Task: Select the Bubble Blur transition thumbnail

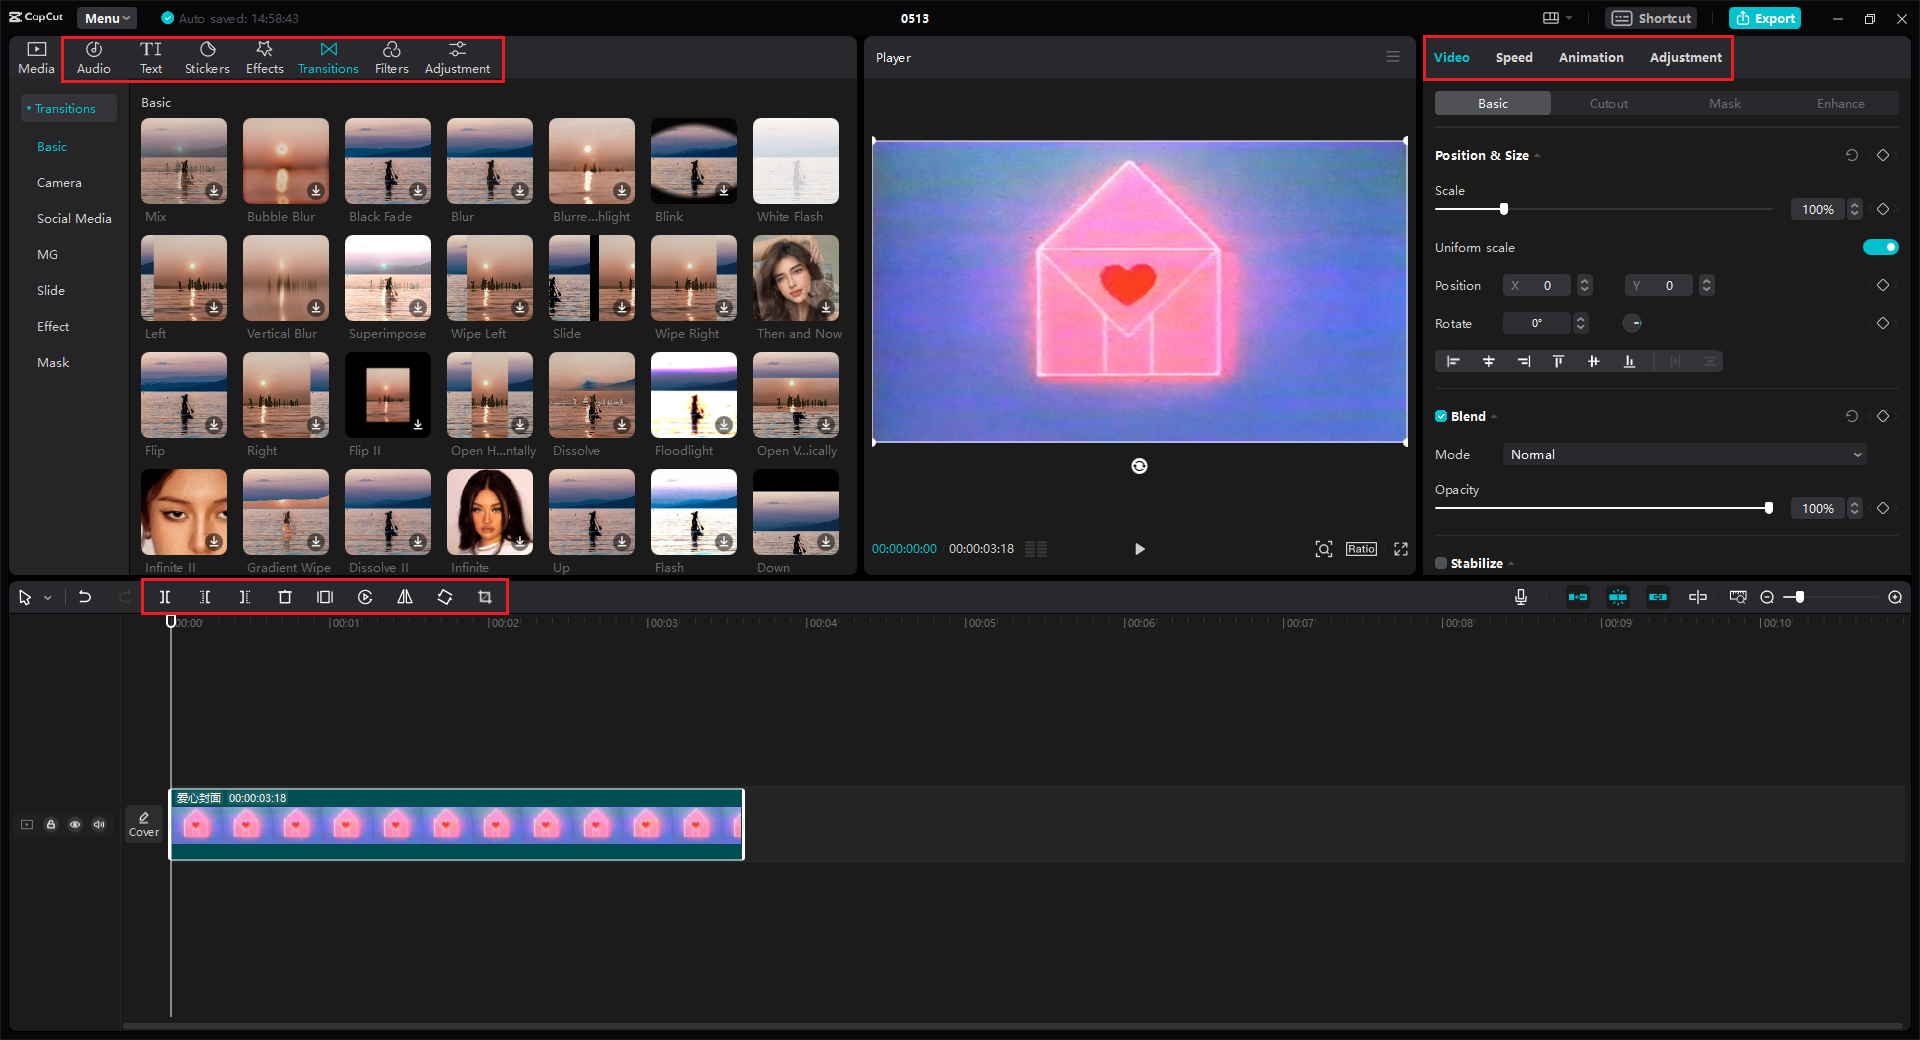Action: click(285, 161)
